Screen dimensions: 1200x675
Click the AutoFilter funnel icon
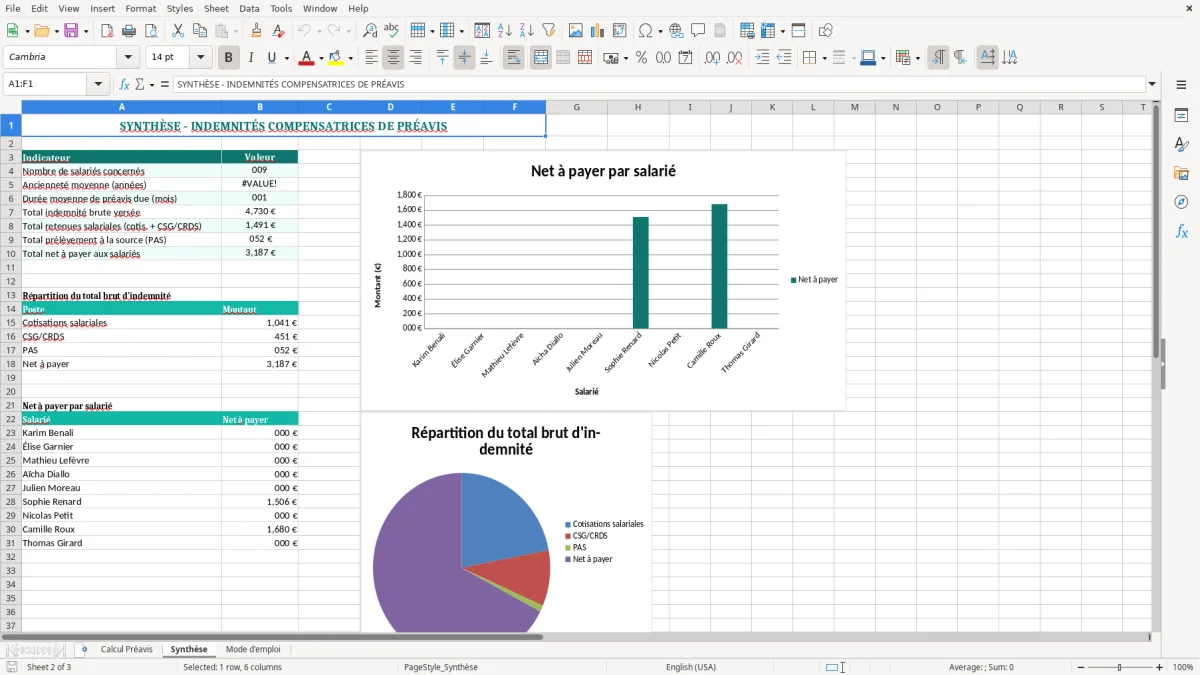click(x=548, y=31)
